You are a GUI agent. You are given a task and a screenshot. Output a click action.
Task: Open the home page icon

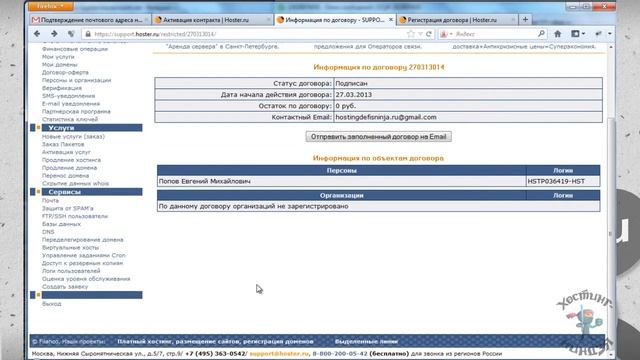558,34
